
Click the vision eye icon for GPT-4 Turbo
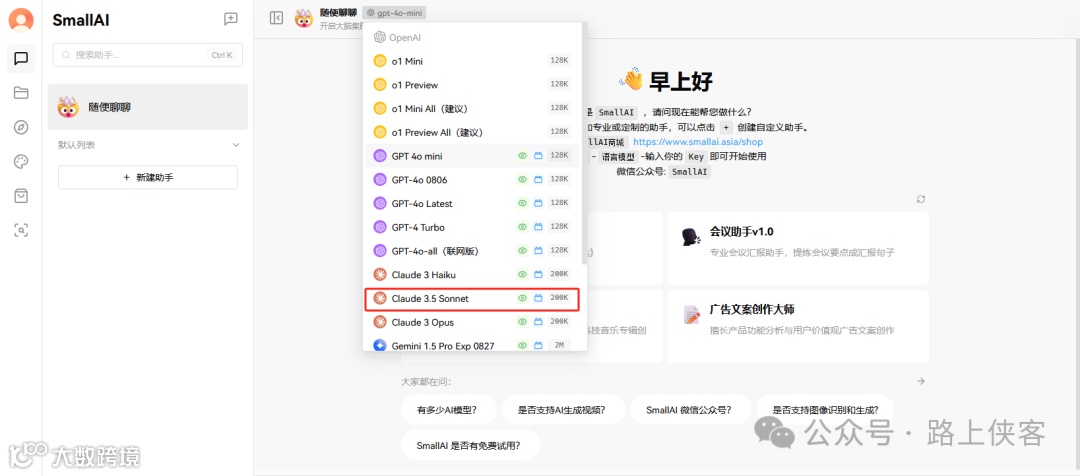click(x=522, y=227)
